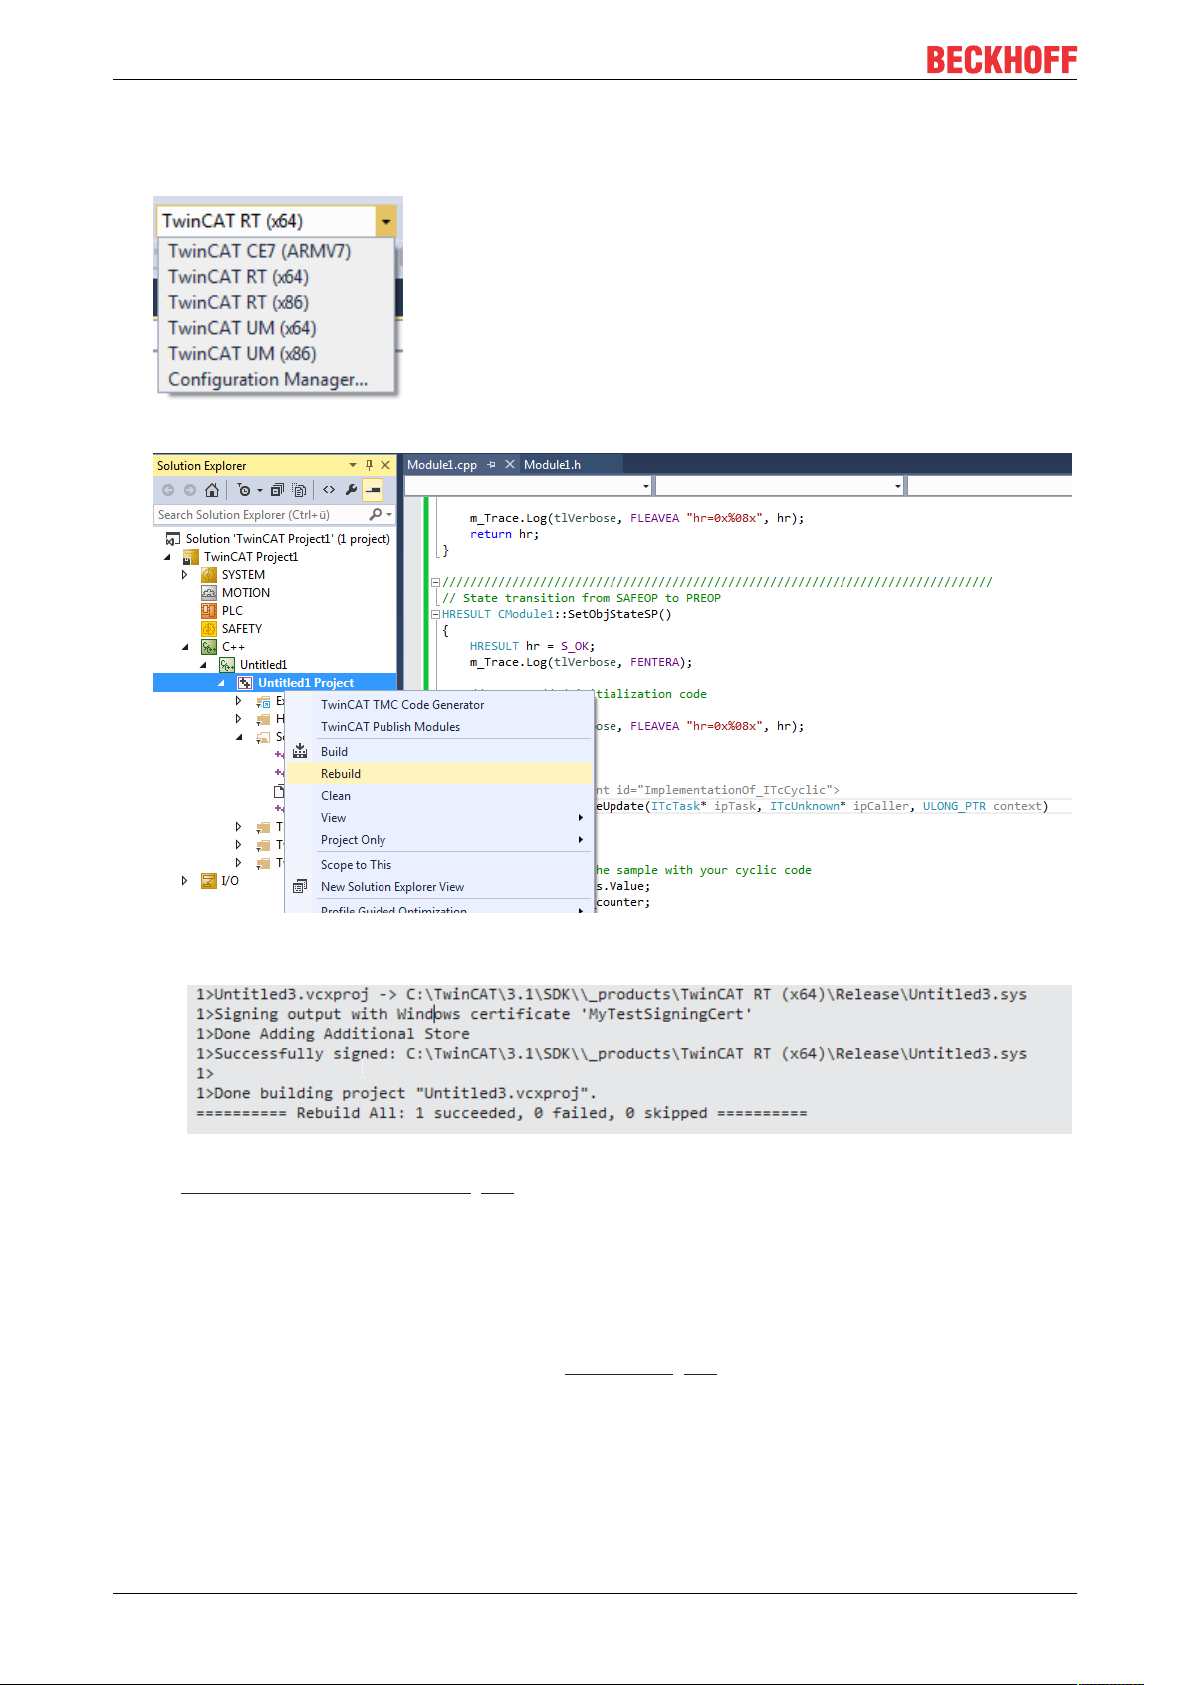Choose TwinCAT RT (x86) in platform list
The image size is (1192, 1685).
pos(238,302)
